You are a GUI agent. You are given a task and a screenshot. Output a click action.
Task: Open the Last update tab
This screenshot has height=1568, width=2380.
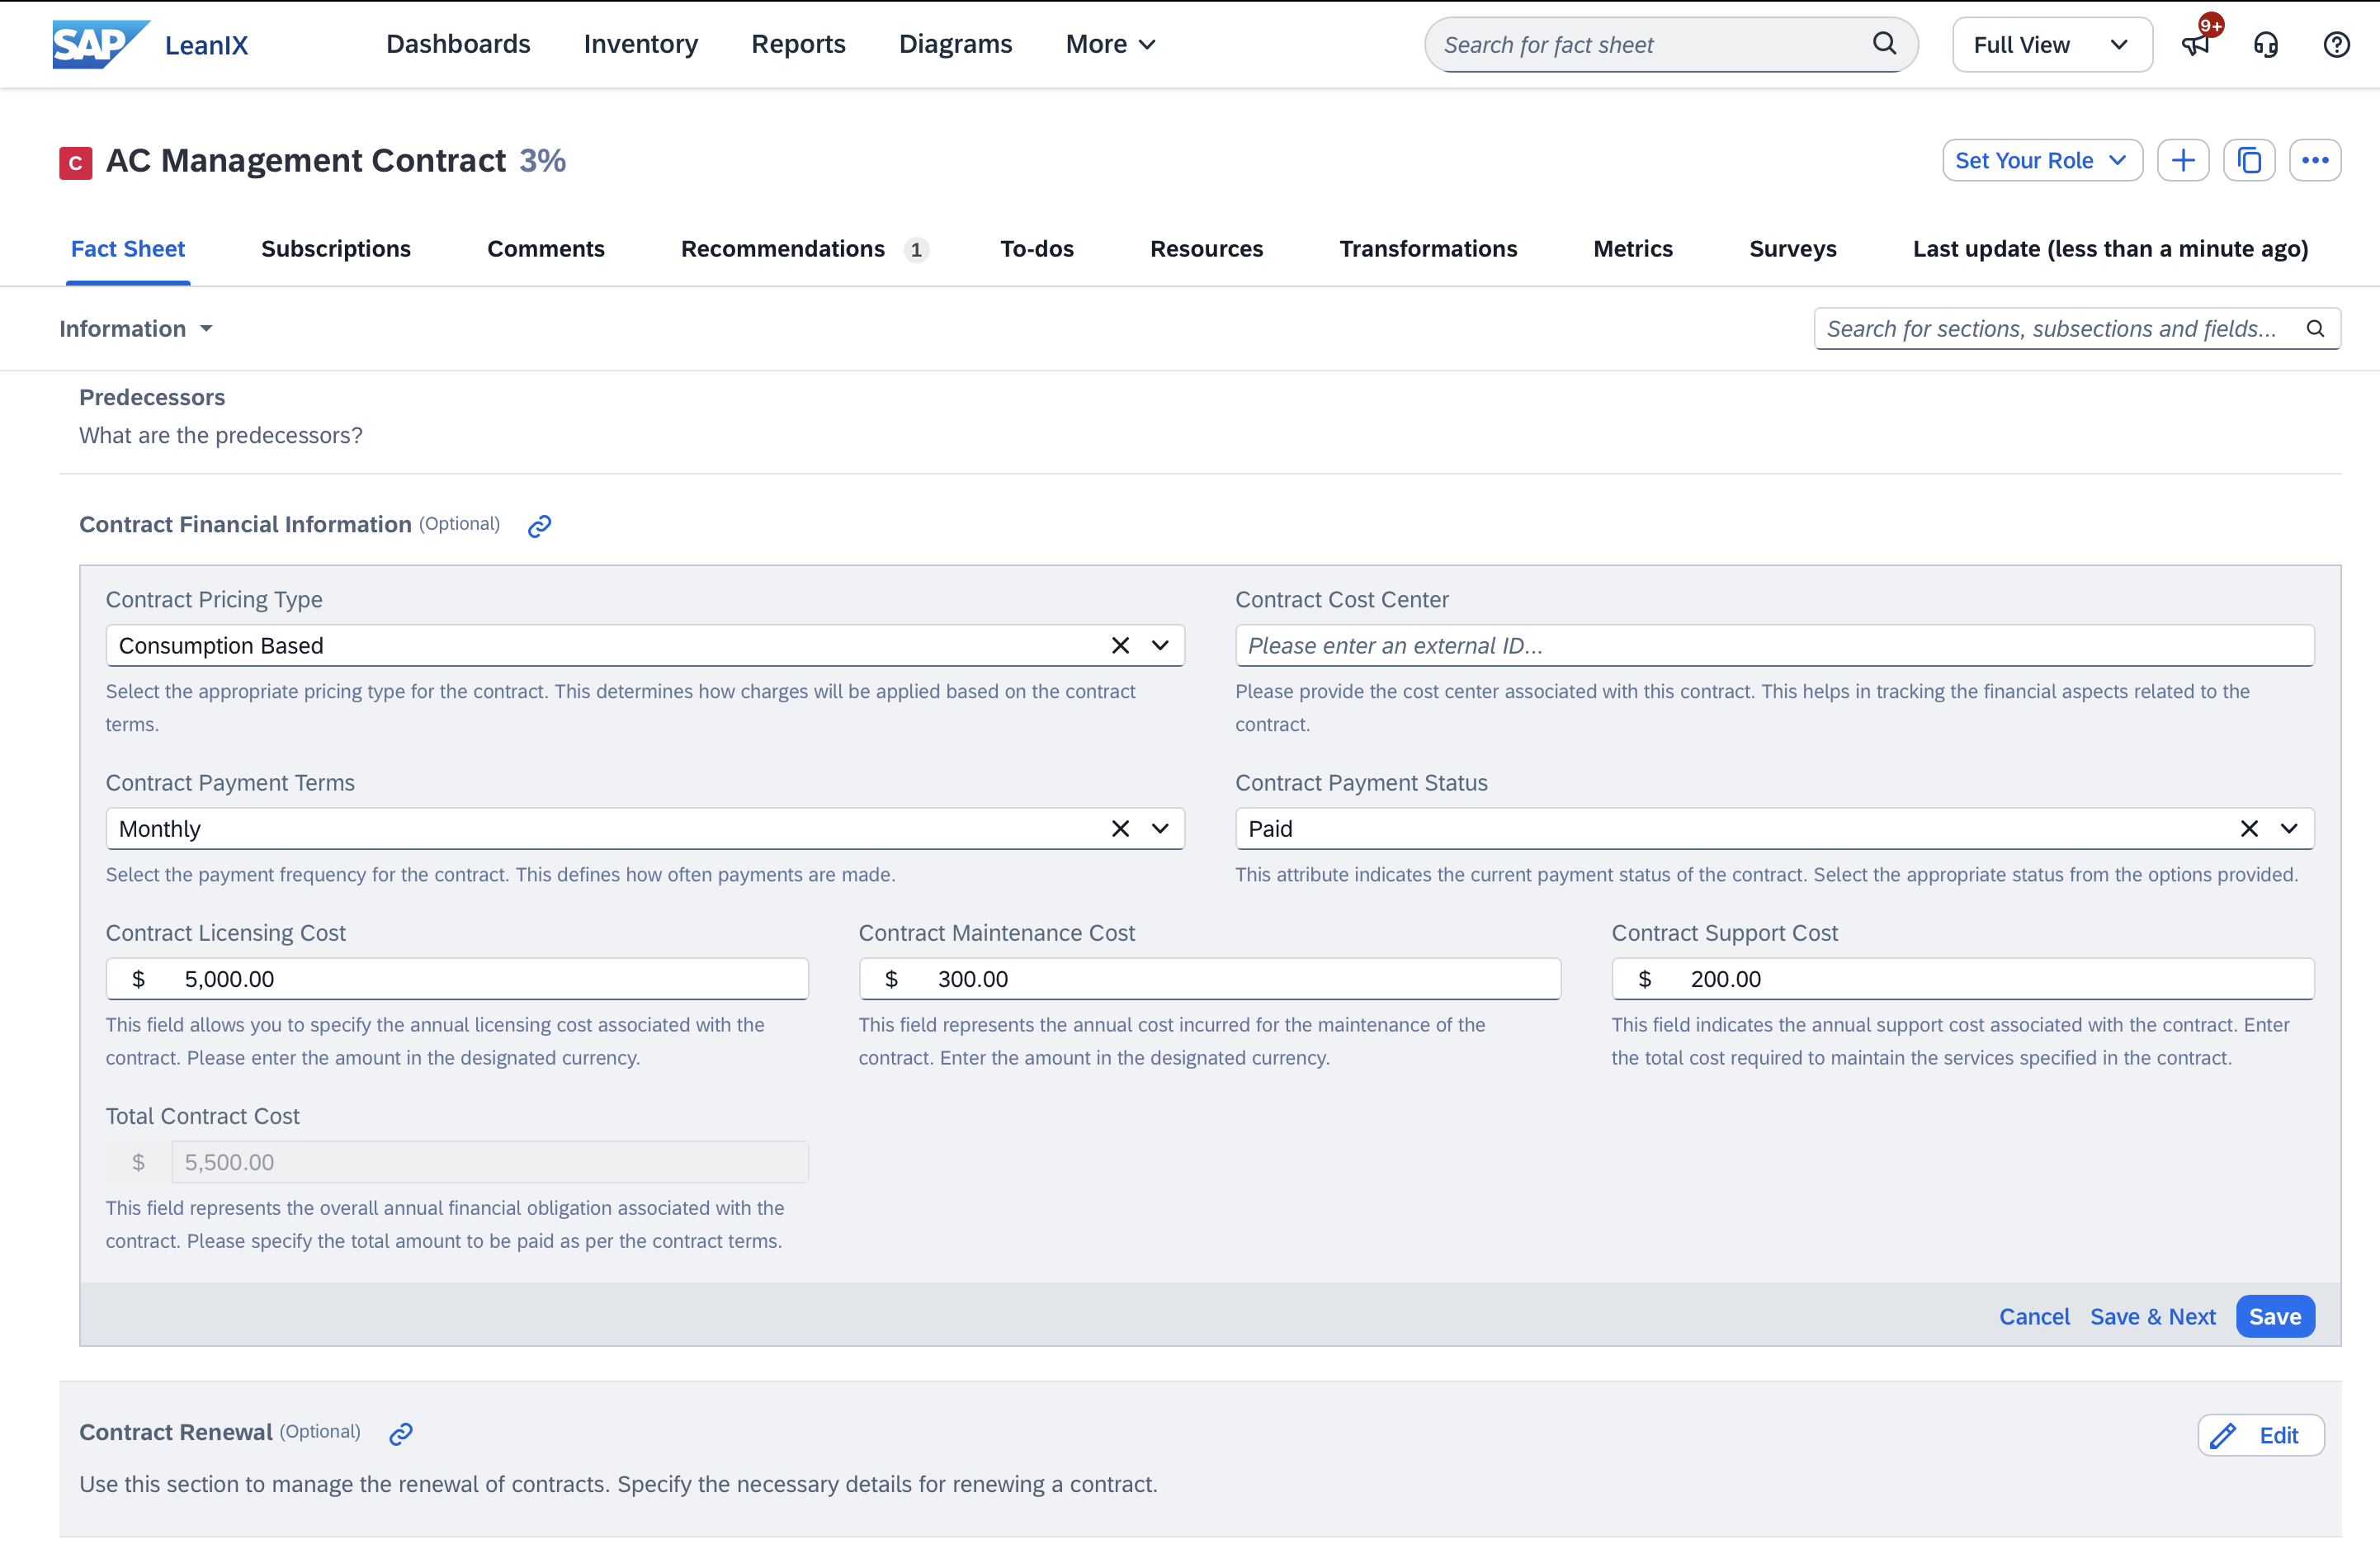(x=2110, y=249)
